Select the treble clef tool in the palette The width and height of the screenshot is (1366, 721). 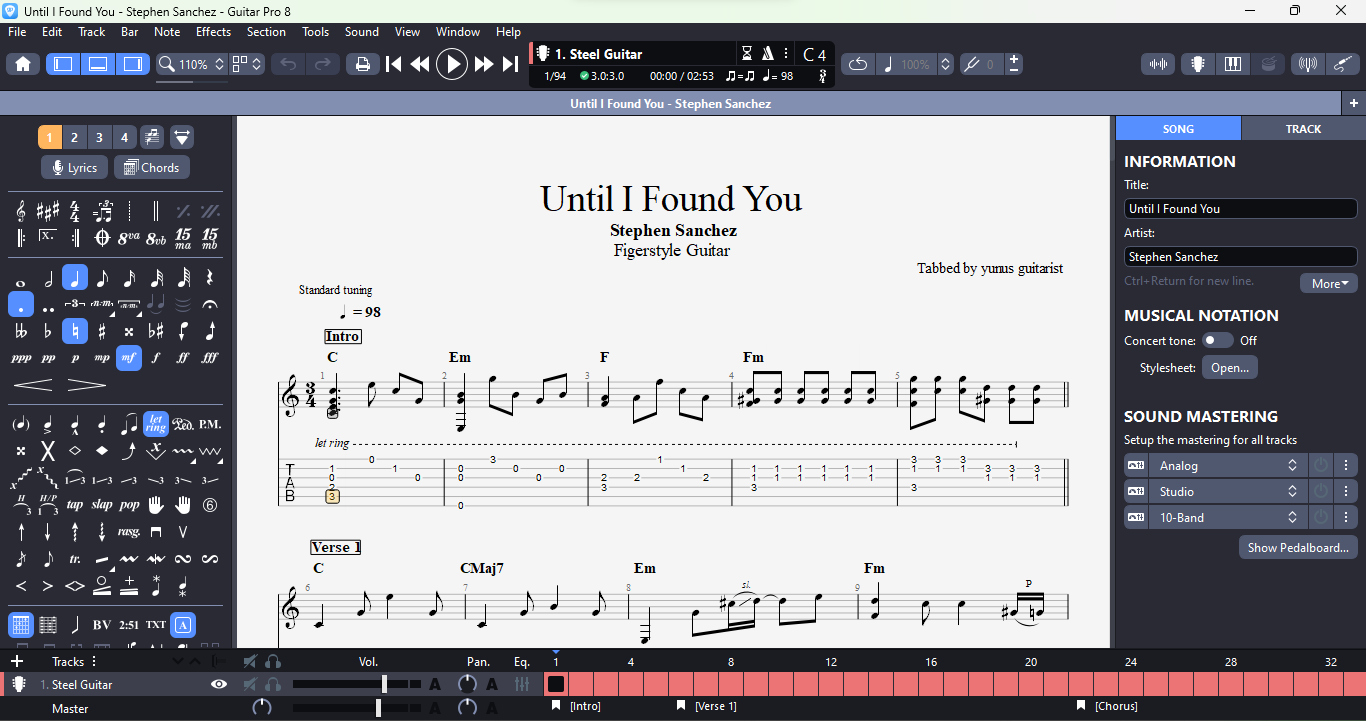click(x=21, y=211)
